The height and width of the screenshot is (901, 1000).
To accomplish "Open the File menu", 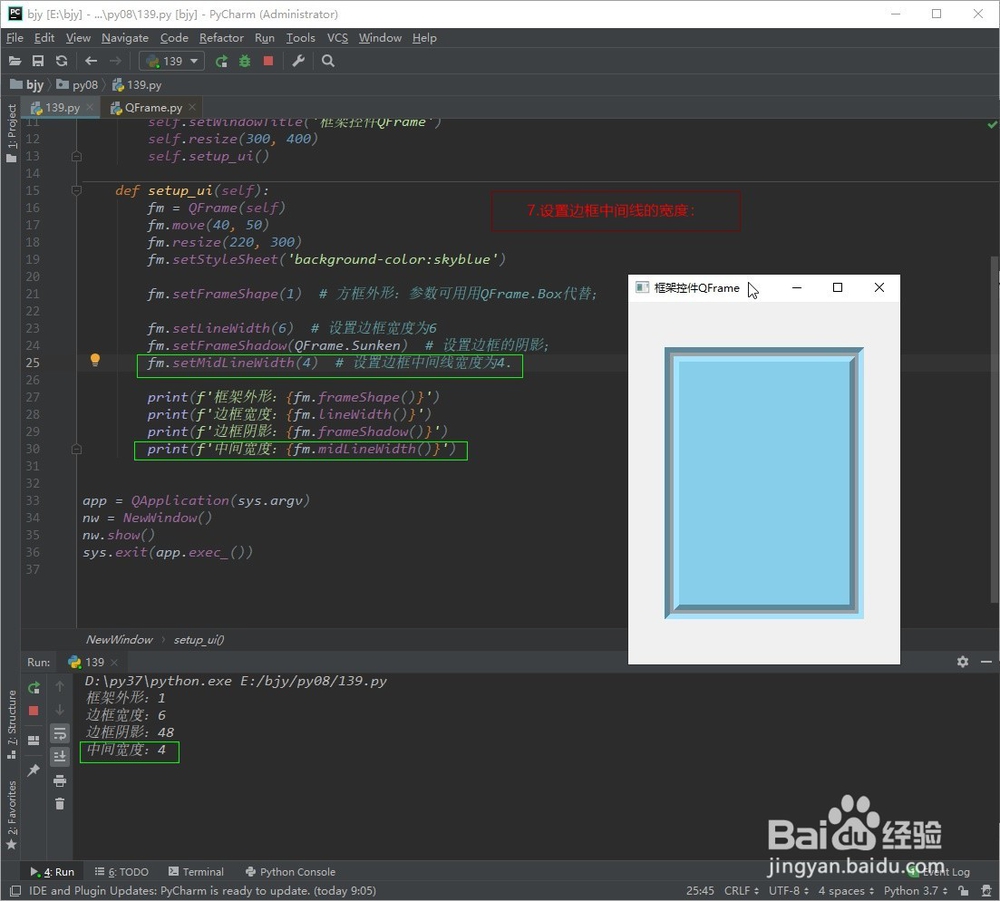I will coord(15,38).
